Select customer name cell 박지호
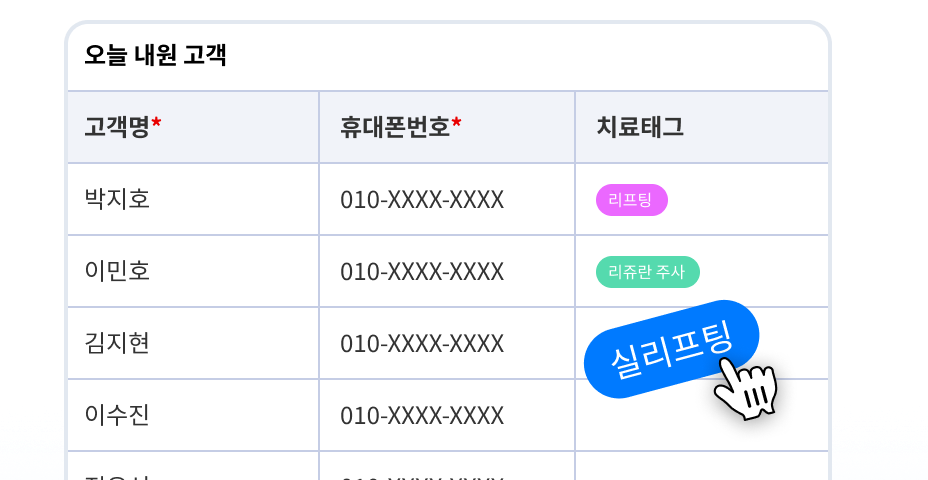Image resolution: width=928 pixels, height=480 pixels. click(x=193, y=199)
